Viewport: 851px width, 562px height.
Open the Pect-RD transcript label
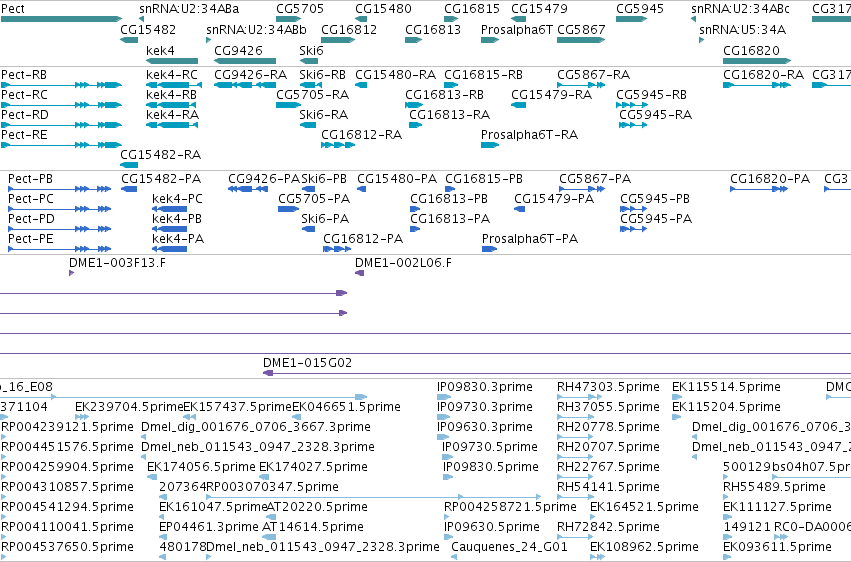point(24,115)
